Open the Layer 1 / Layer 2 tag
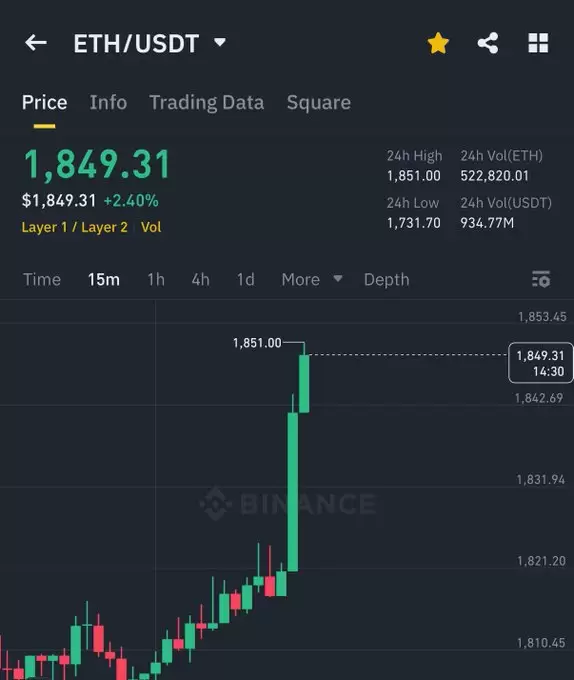Screen dimensions: 574x680 (x=75, y=227)
